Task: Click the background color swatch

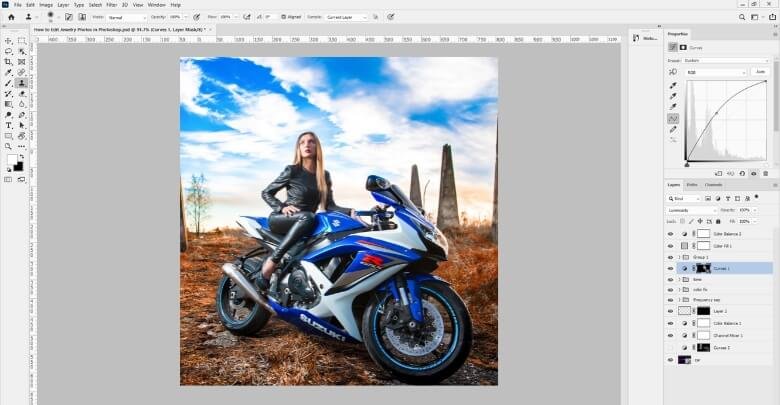Action: pos(18,166)
